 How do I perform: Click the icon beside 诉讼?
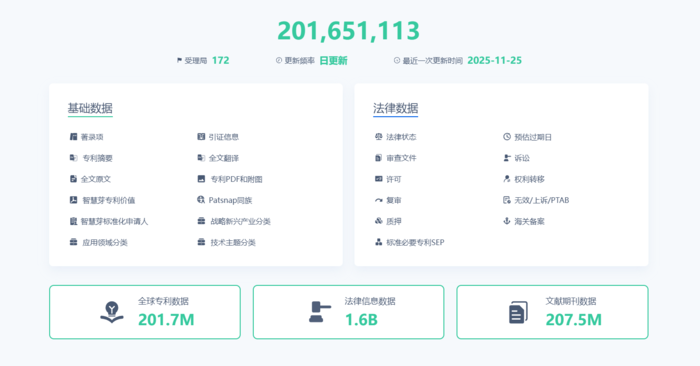[507, 158]
